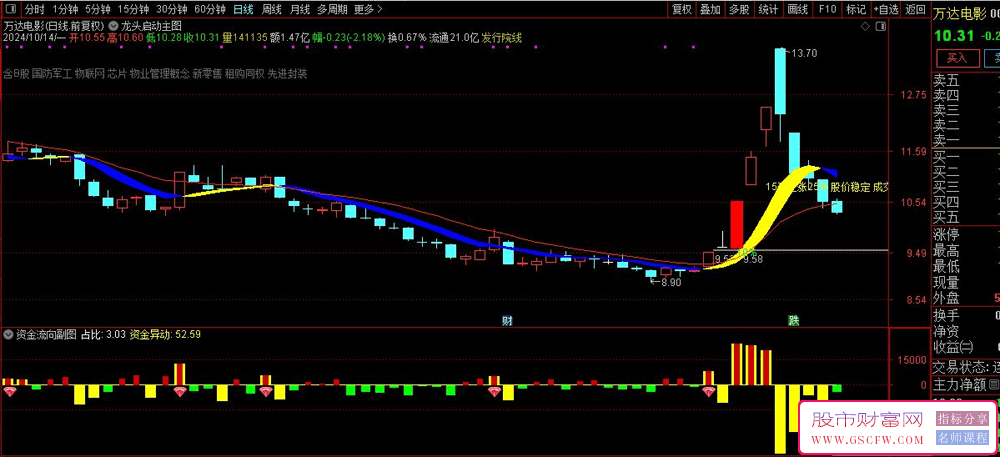Image resolution: width=1000 pixels, height=457 pixels.
Task: Click the 返回 back button
Action: tap(915, 10)
